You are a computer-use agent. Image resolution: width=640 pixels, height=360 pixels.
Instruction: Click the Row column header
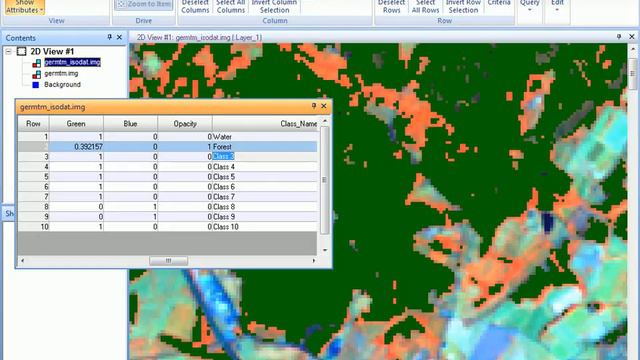[33, 124]
